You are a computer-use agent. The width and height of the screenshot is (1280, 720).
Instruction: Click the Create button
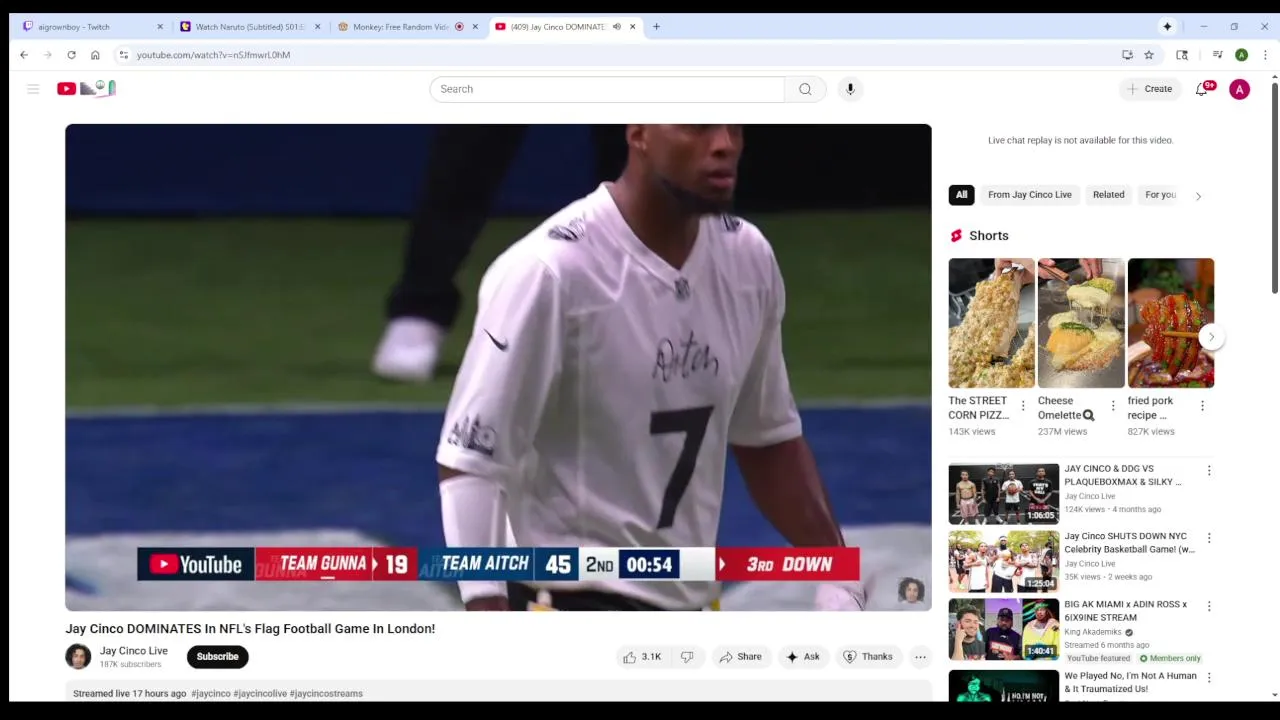[x=1149, y=89]
